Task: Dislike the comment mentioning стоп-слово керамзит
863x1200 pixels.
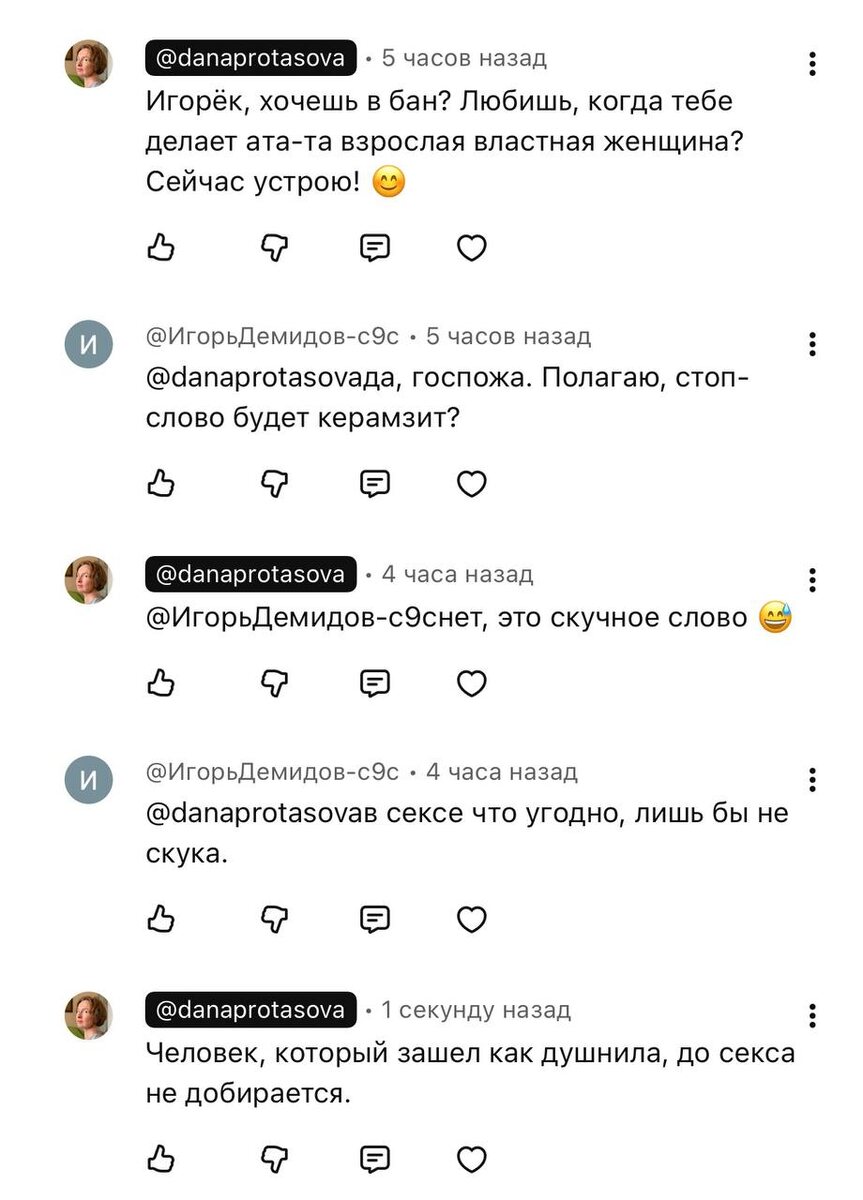Action: [x=273, y=483]
